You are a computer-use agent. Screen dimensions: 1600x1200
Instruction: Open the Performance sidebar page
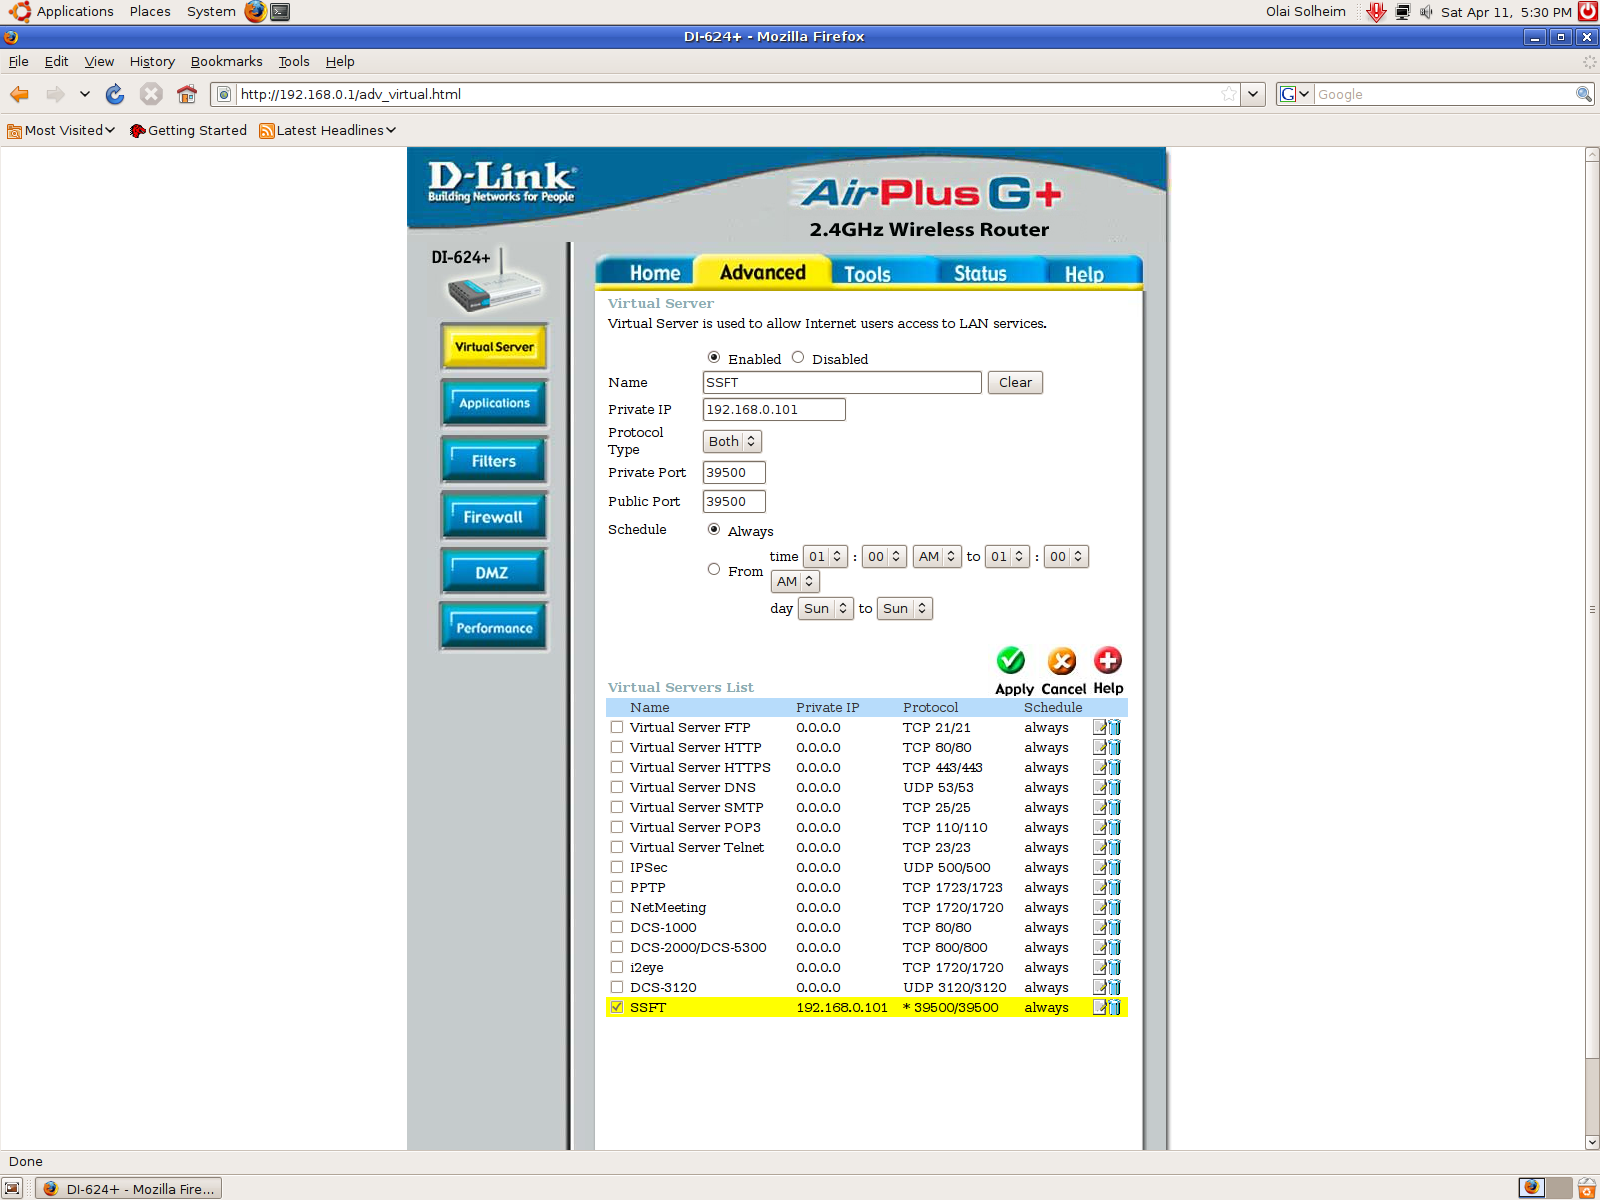tap(494, 627)
